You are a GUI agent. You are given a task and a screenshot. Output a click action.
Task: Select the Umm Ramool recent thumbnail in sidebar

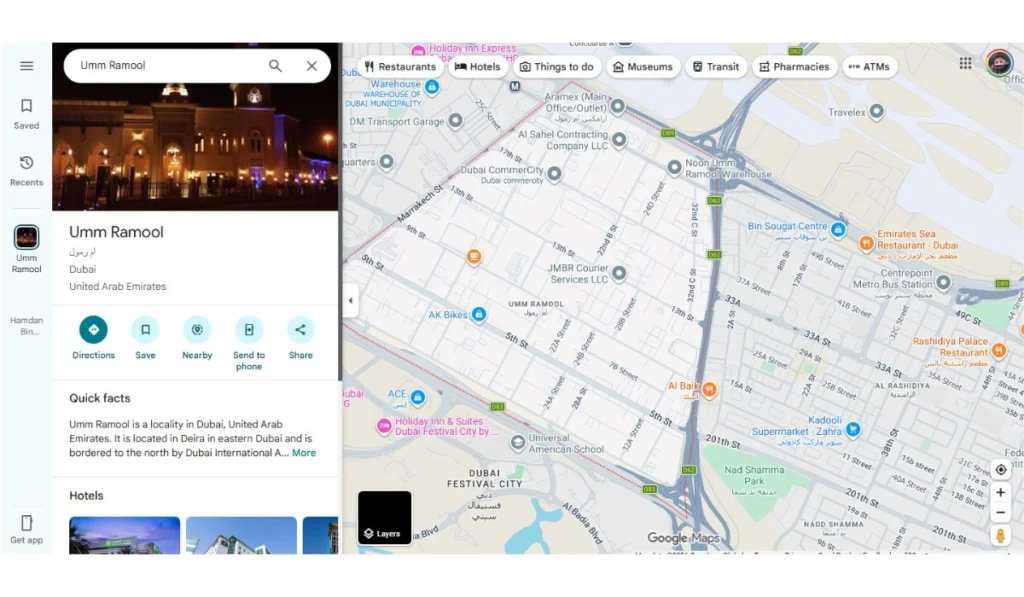26,237
